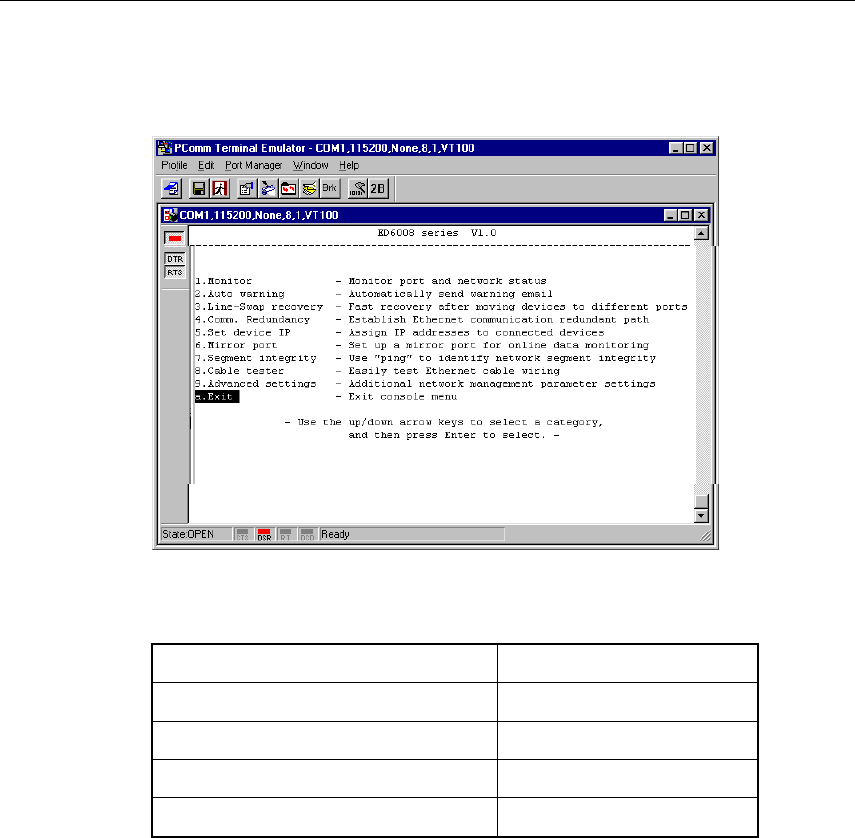Maximize the COM1 child window
The image size is (855, 838).
click(685, 215)
